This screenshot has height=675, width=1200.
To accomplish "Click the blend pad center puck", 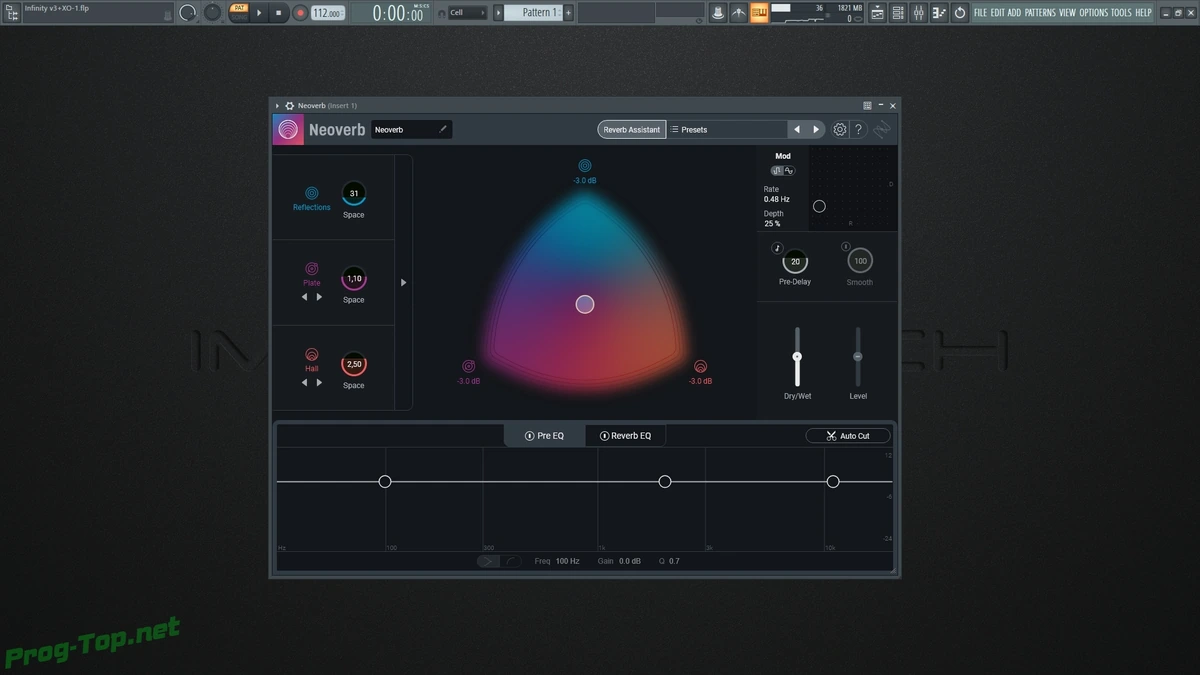I will (585, 304).
